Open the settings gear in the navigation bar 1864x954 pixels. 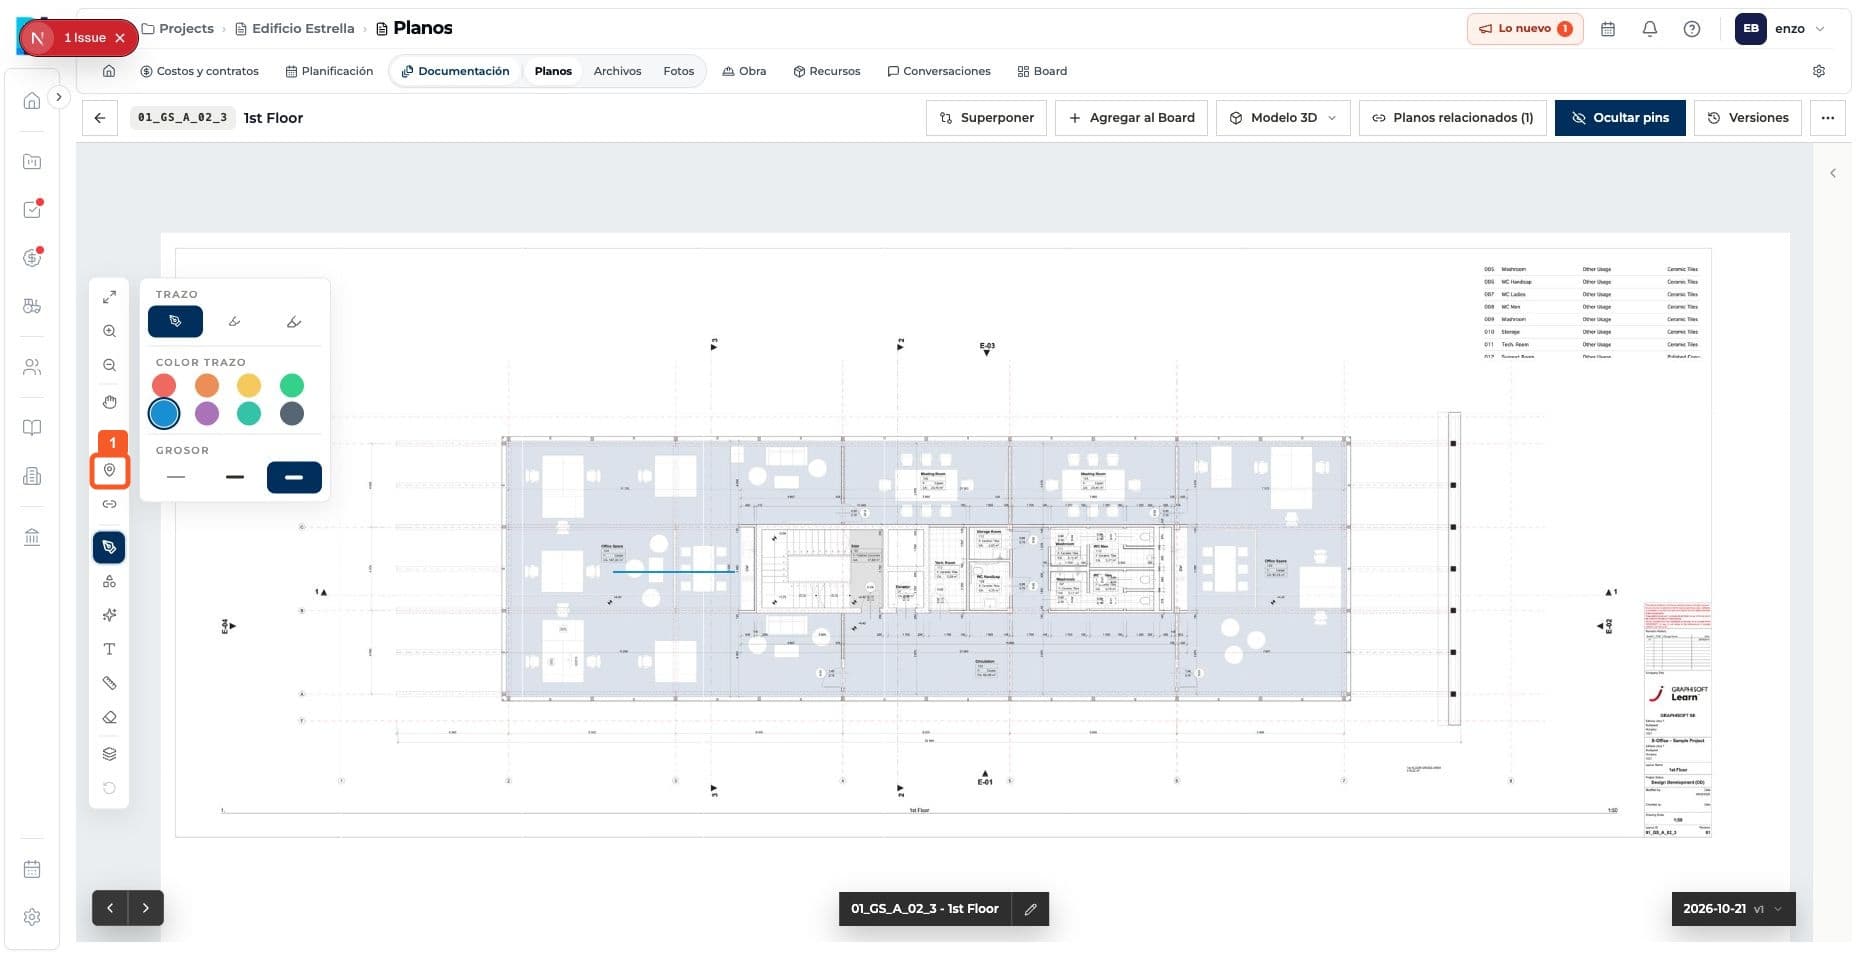(1819, 71)
